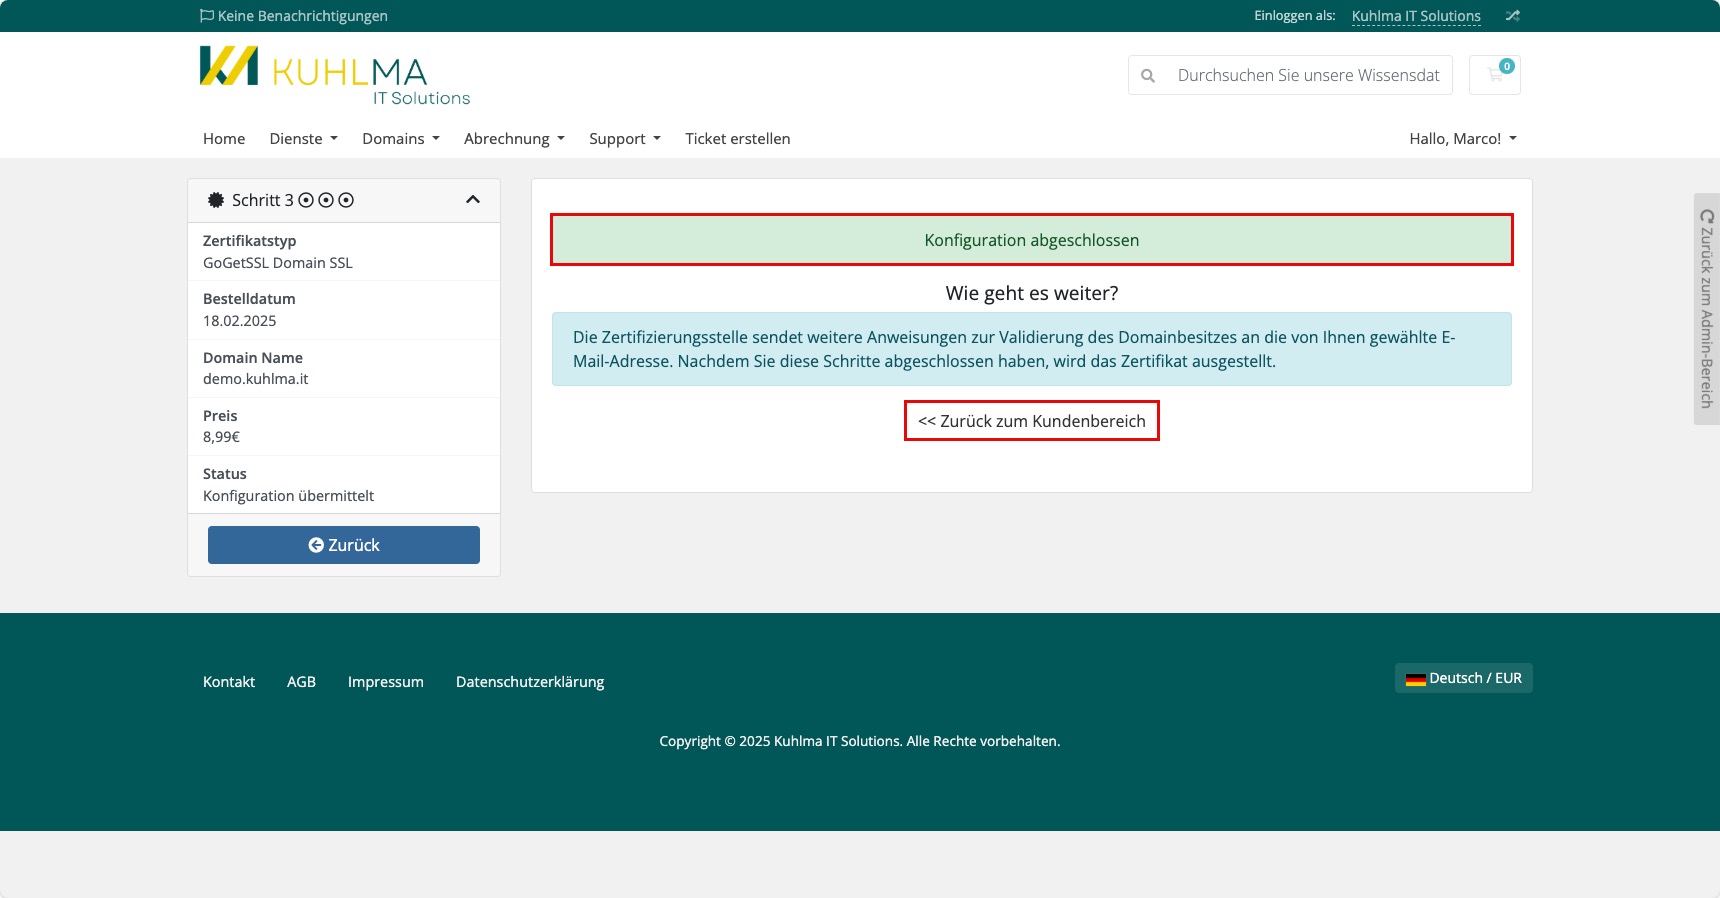Open the Kontakt footer link

pyautogui.click(x=229, y=682)
